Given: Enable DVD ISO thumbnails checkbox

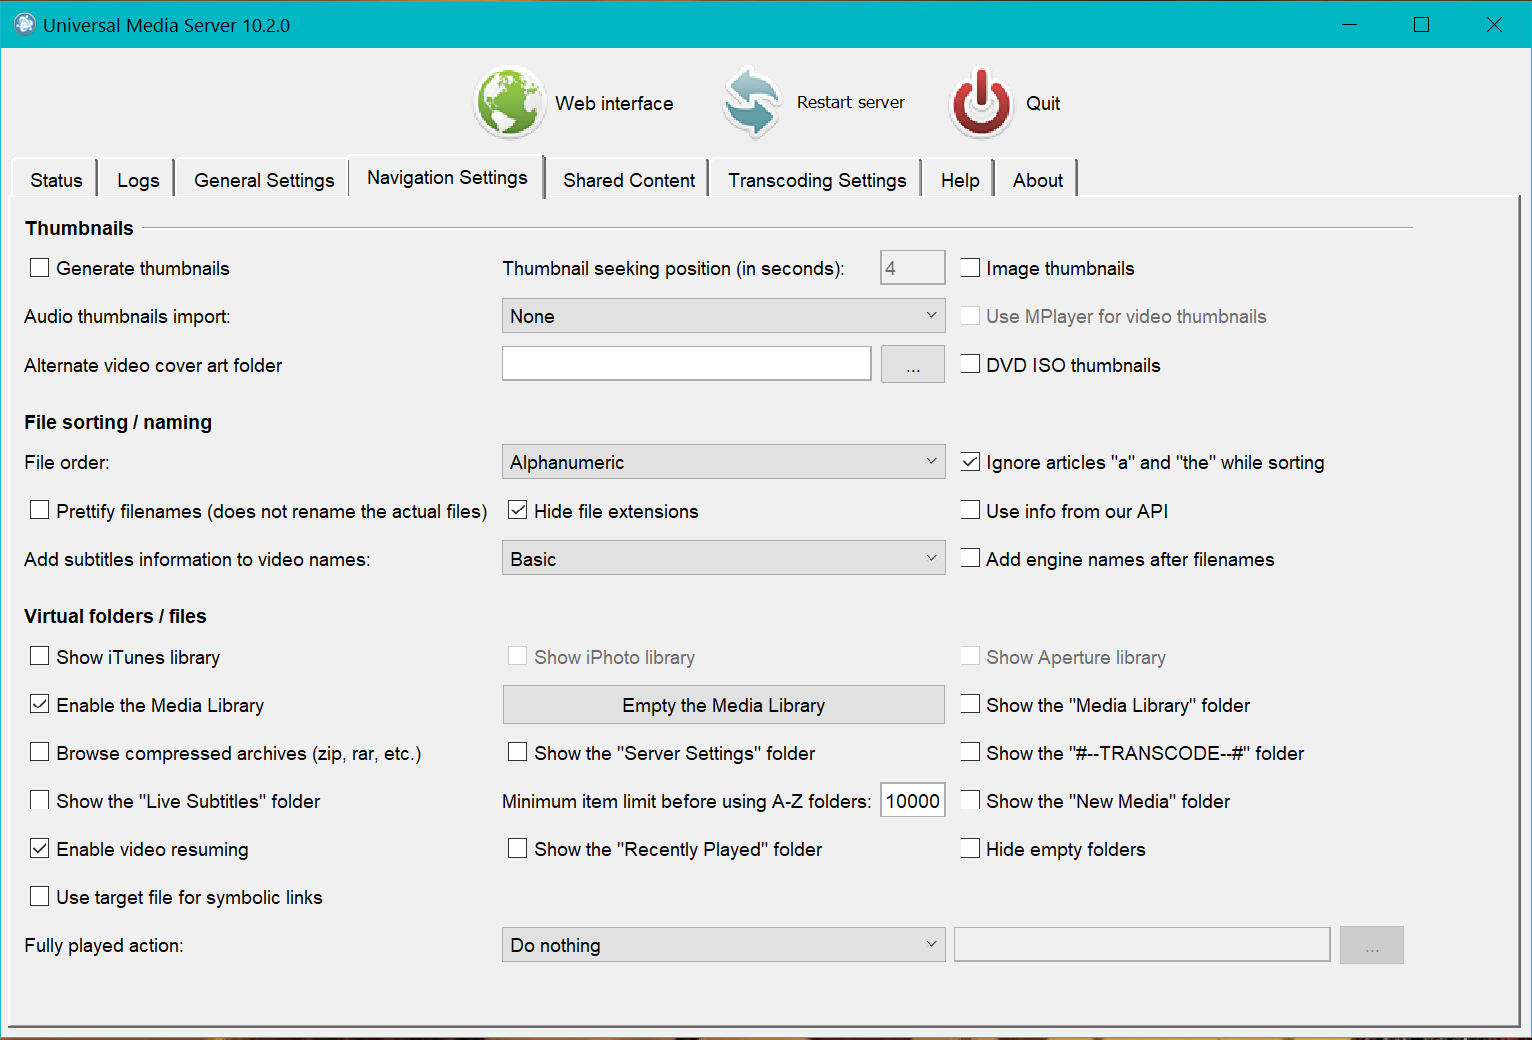Looking at the screenshot, I should tap(970, 364).
